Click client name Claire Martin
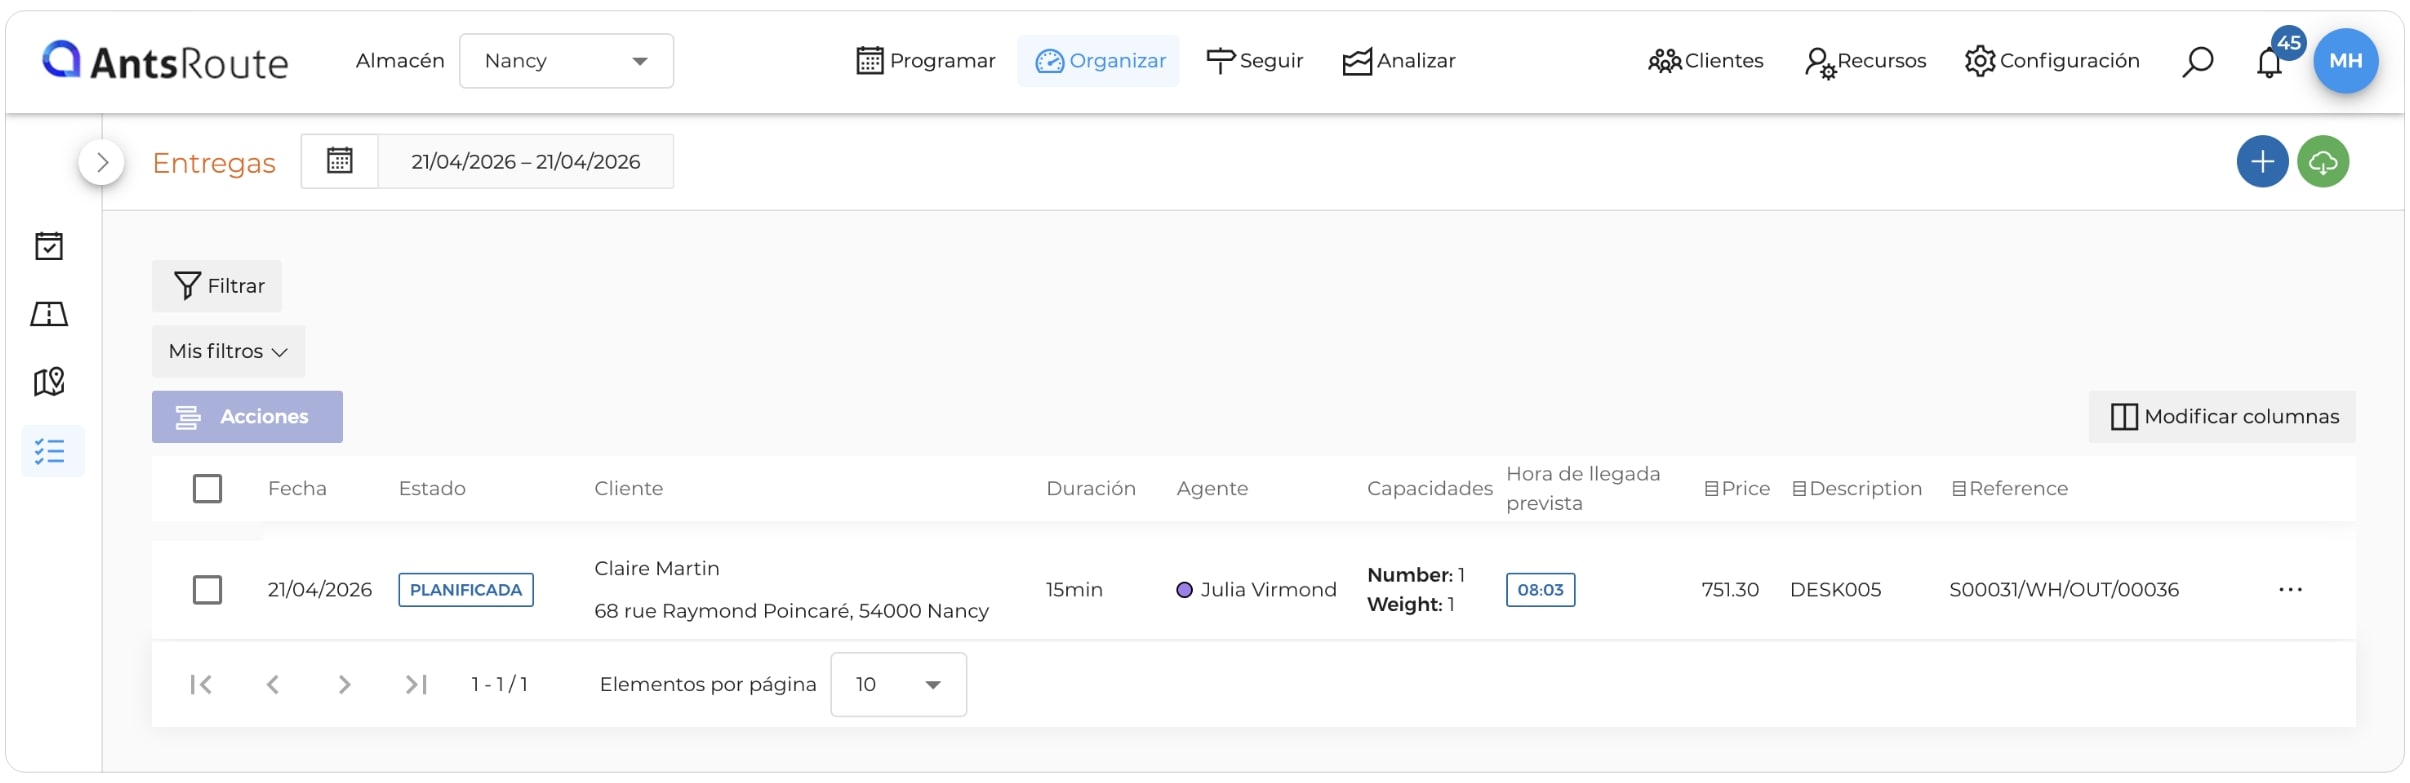Screen dimensions: 2410x783 (x=657, y=569)
